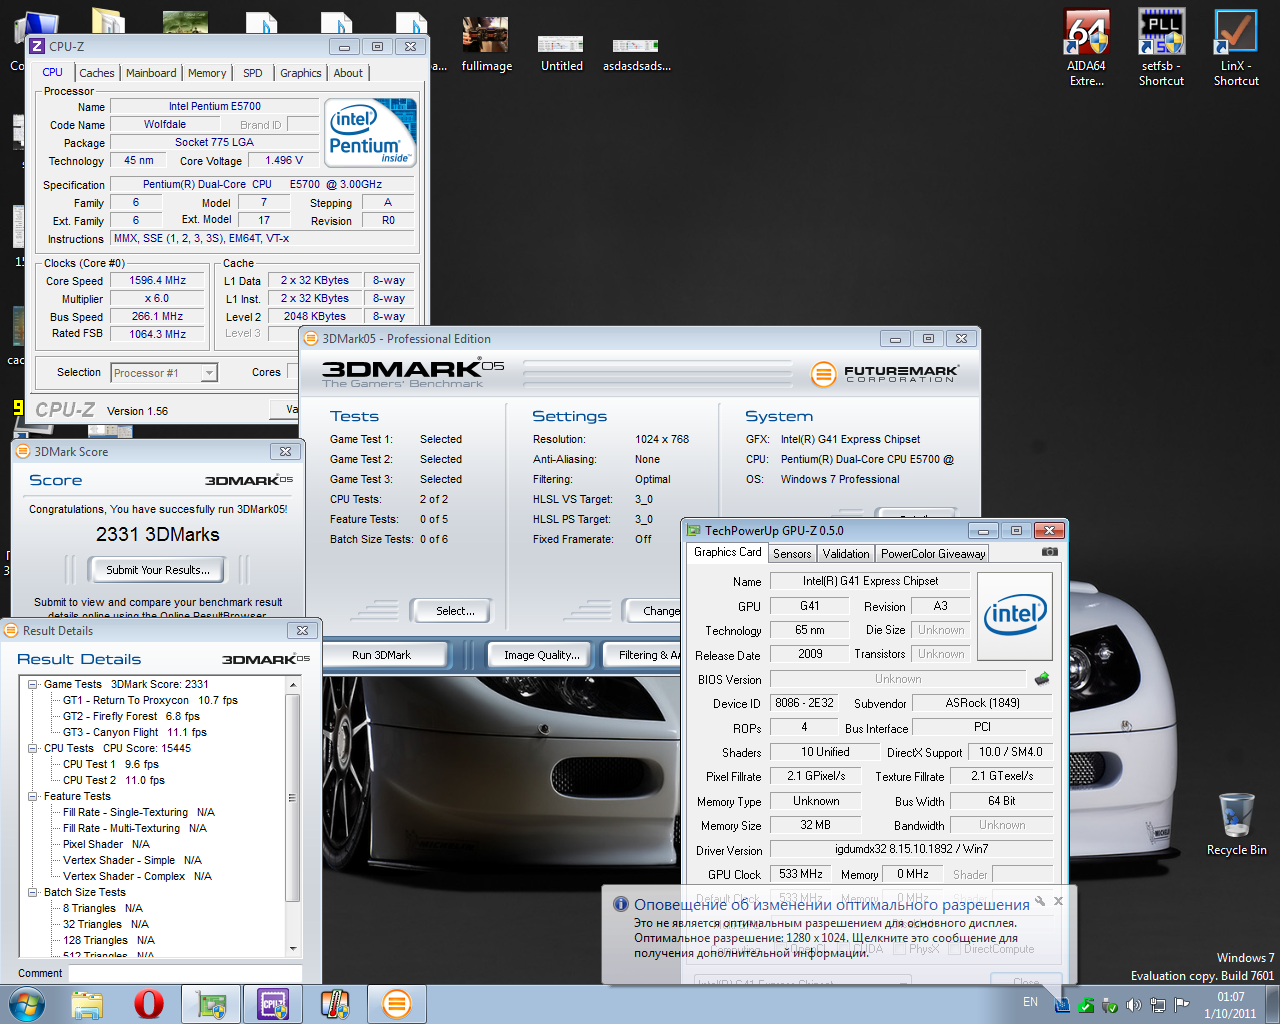Screen dimensions: 1280x1024
Task: Open the clock showing 01:07
Action: [x=1230, y=1005]
